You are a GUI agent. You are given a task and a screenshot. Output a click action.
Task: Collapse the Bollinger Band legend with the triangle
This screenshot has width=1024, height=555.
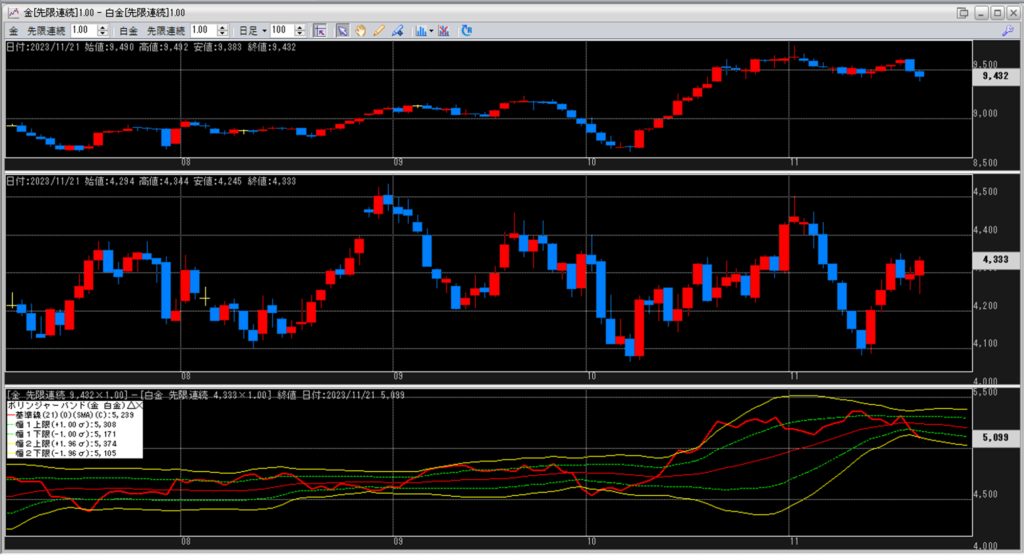click(129, 405)
